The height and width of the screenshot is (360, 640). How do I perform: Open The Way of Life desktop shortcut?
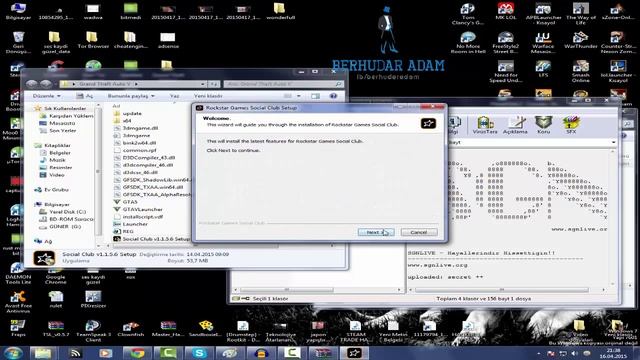pyautogui.click(x=580, y=13)
